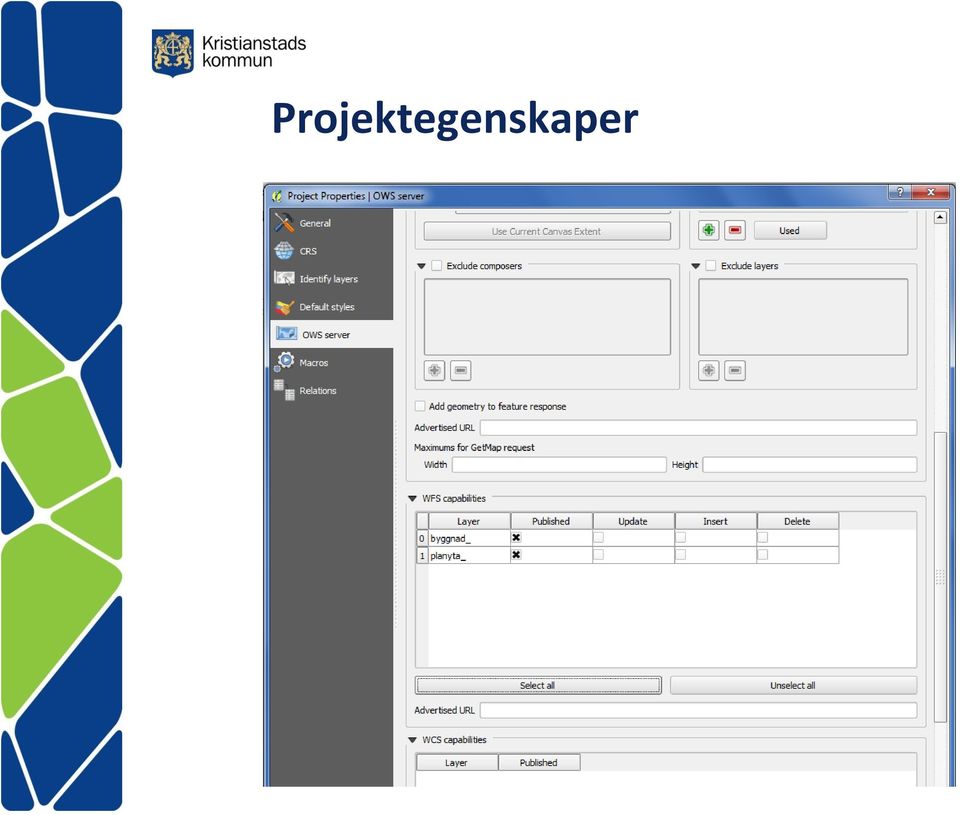Open the General tab

(332, 223)
